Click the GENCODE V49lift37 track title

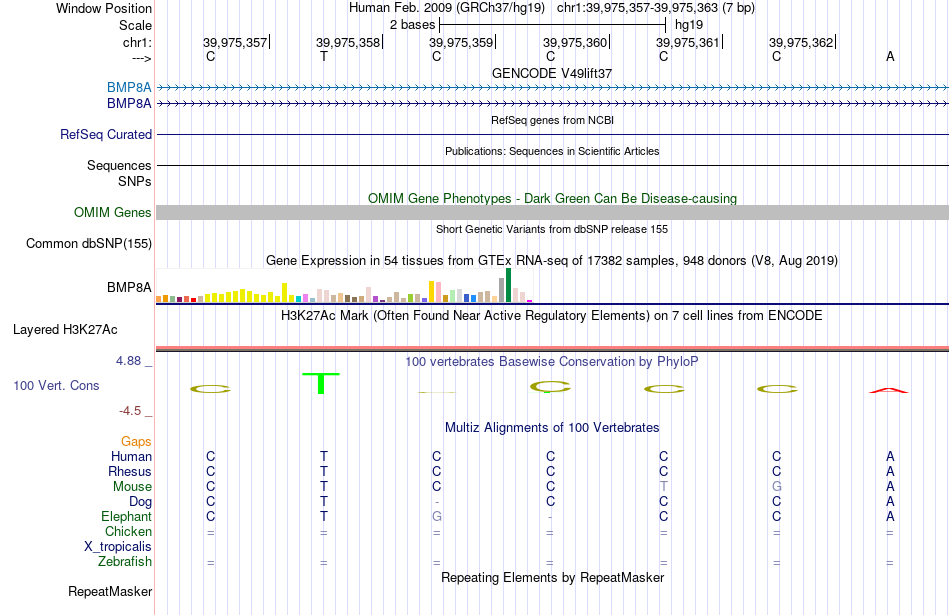[x=552, y=73]
